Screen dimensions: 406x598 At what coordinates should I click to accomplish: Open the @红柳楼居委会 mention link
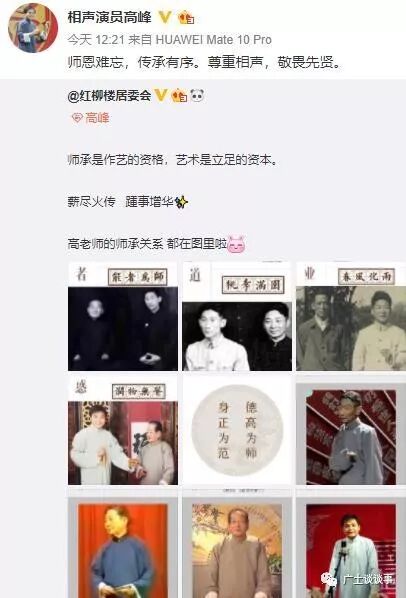click(109, 96)
